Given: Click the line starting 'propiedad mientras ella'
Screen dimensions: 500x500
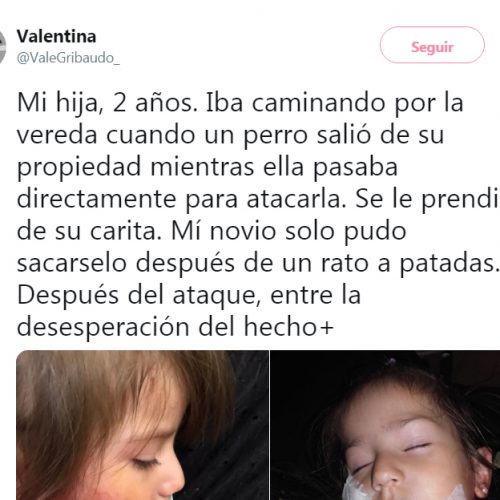Looking at the screenshot, I should 207,167.
